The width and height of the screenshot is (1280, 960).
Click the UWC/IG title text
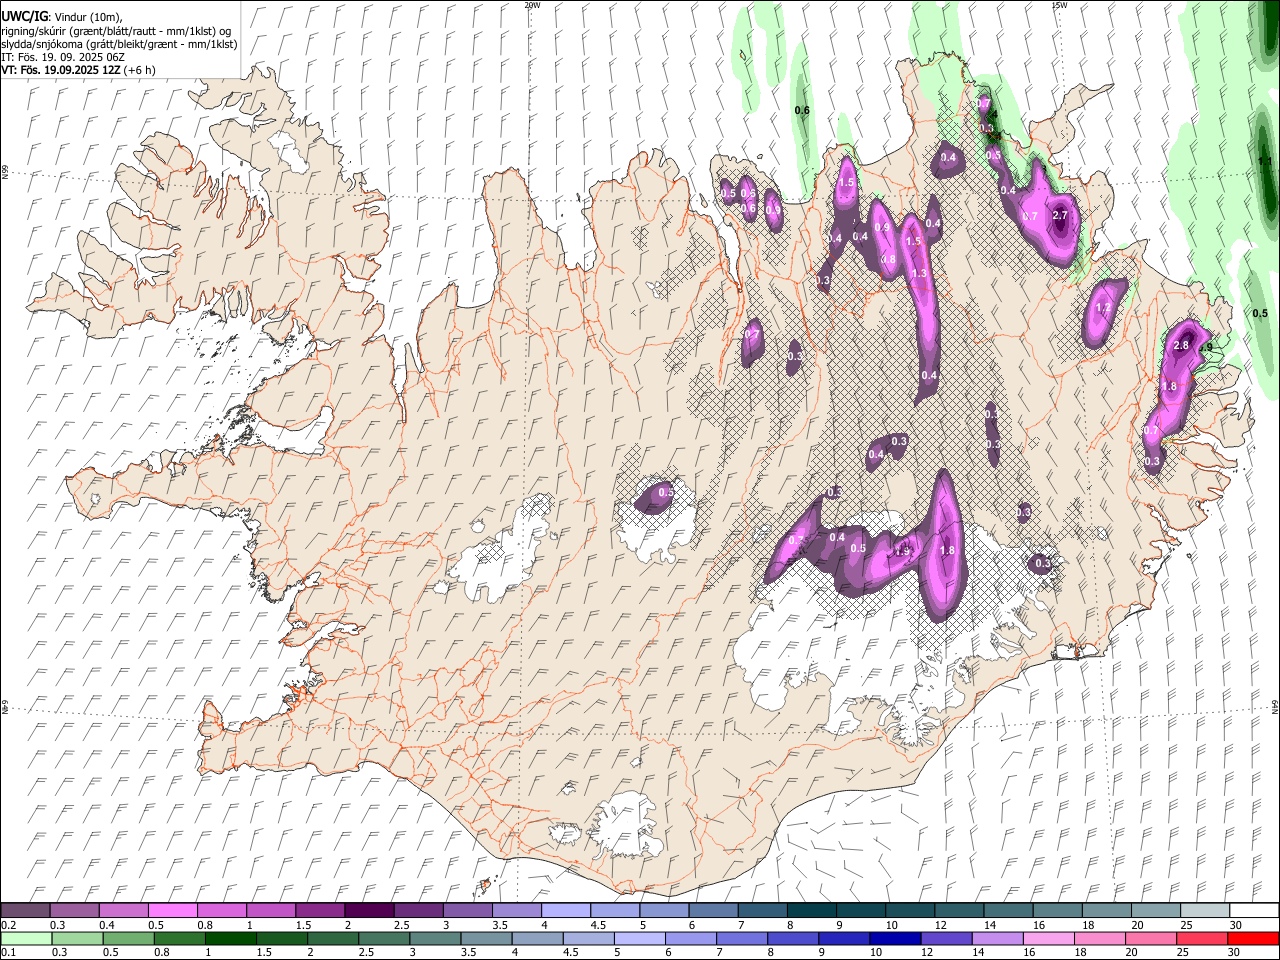pos(24,17)
